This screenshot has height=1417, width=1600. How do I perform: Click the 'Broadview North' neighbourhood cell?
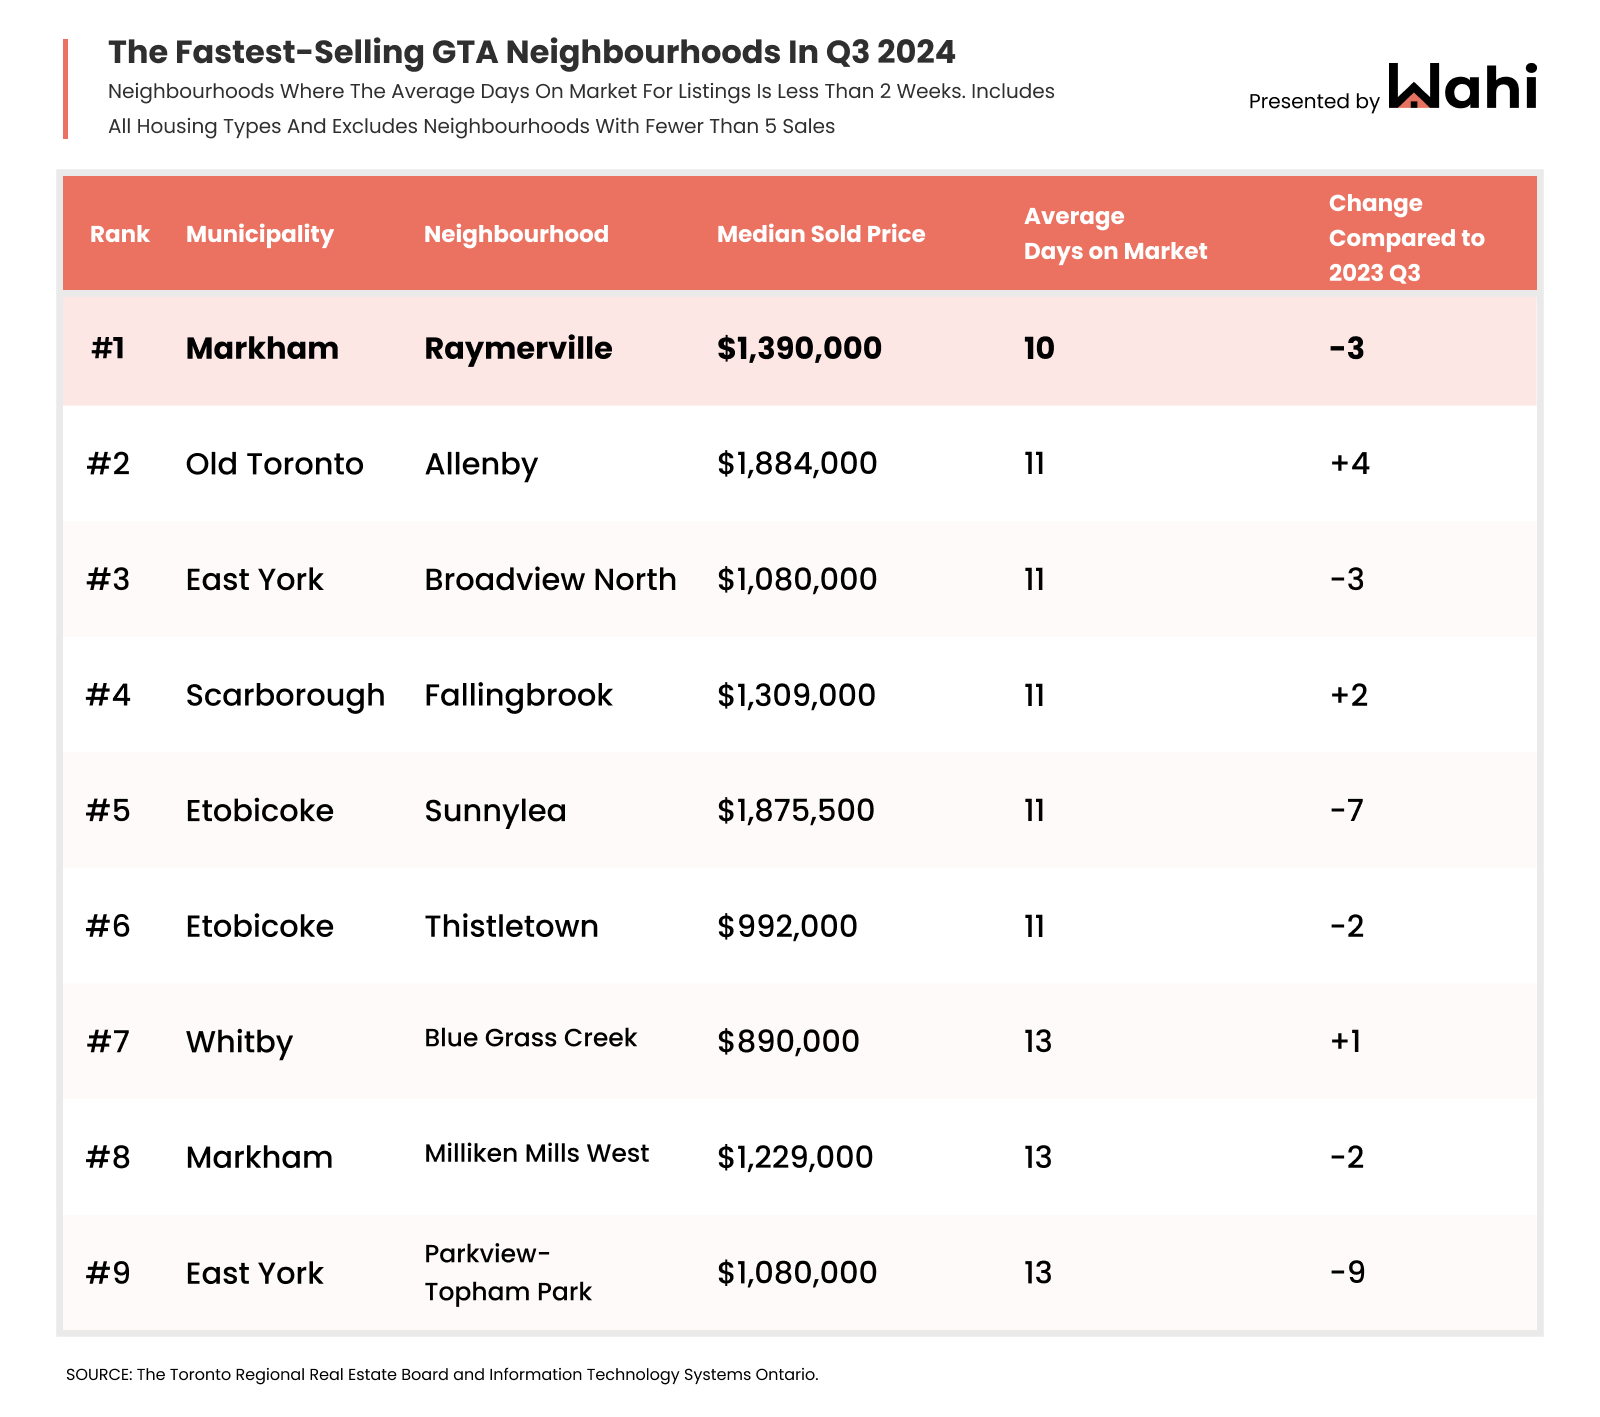pyautogui.click(x=550, y=579)
